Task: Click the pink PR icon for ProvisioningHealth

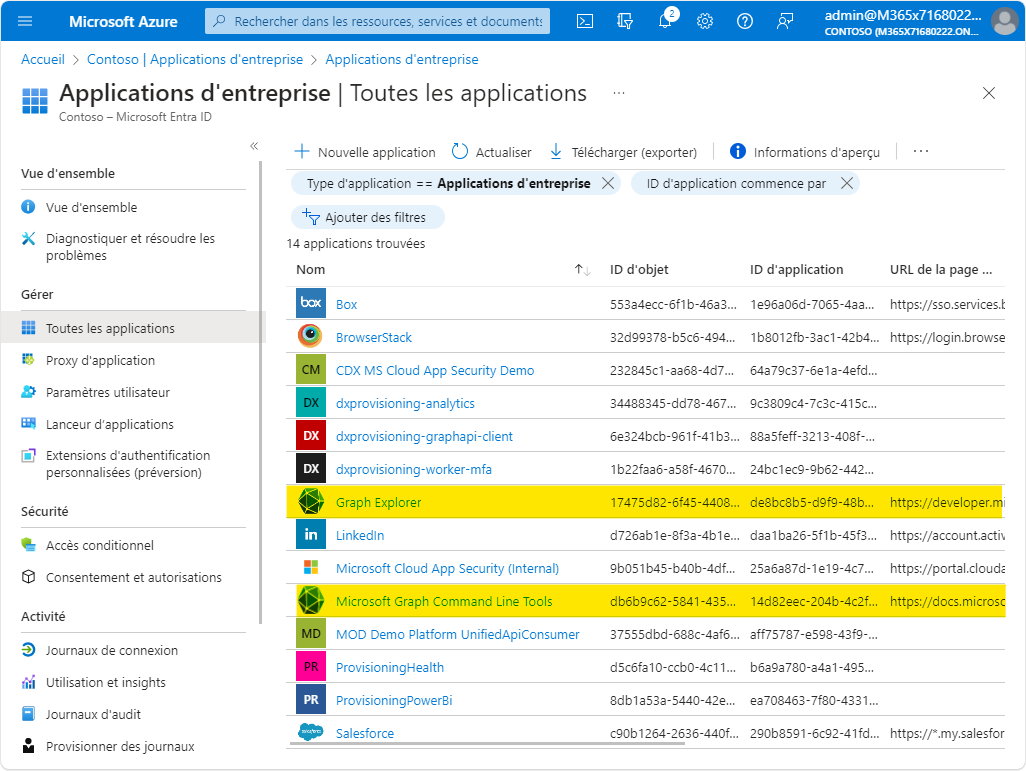Action: point(311,666)
